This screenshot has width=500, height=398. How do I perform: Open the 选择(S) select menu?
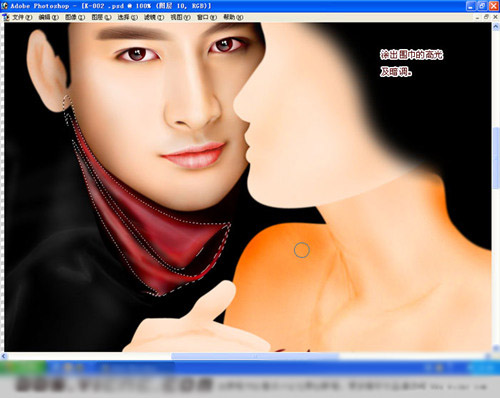(128, 17)
